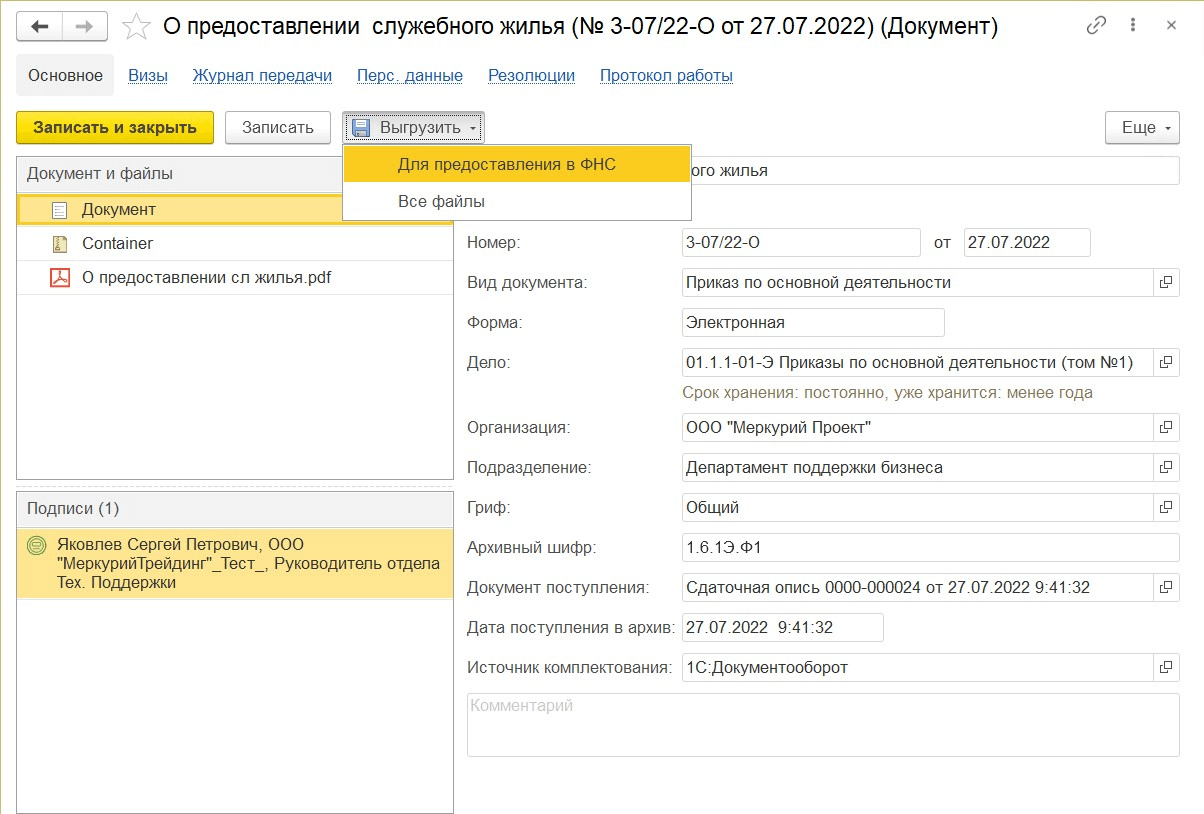Click the Документ поступления field

pos(918,588)
